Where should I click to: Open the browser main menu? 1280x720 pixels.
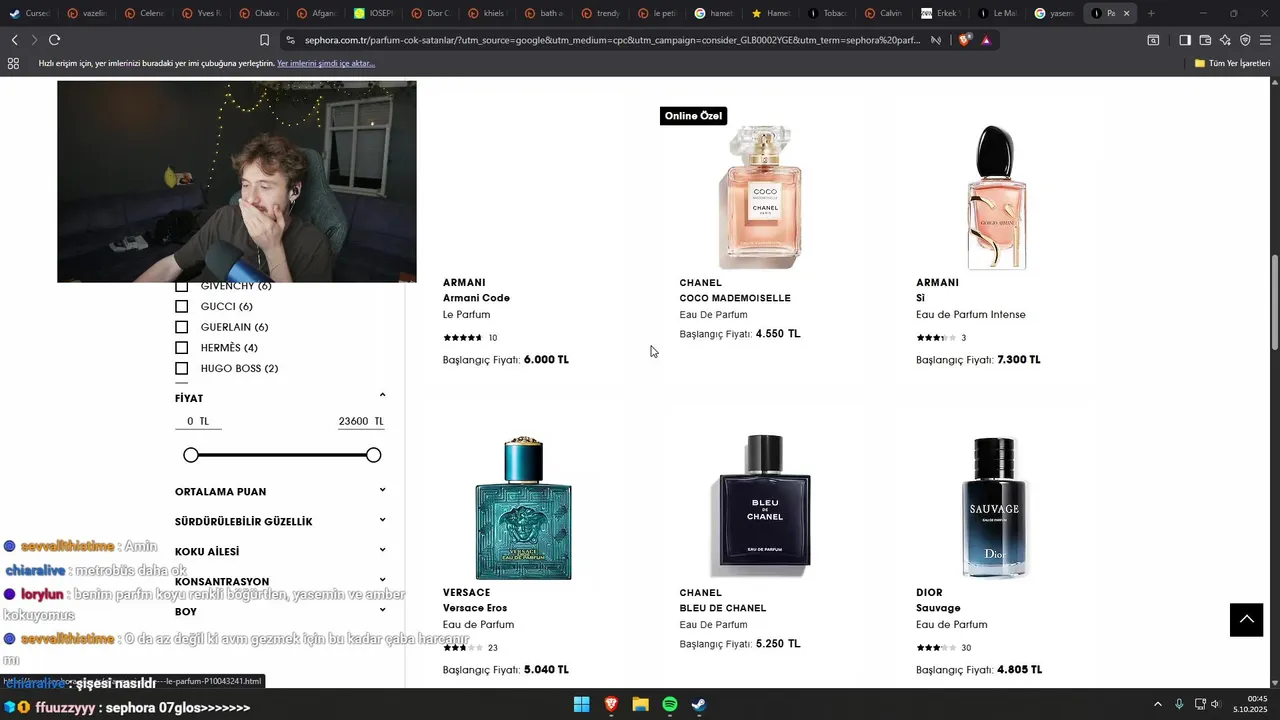point(1265,40)
